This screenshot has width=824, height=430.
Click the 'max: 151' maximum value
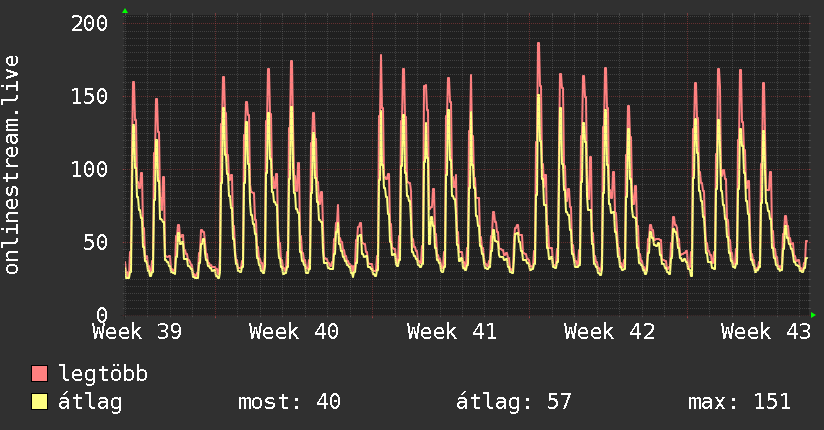[x=739, y=402]
